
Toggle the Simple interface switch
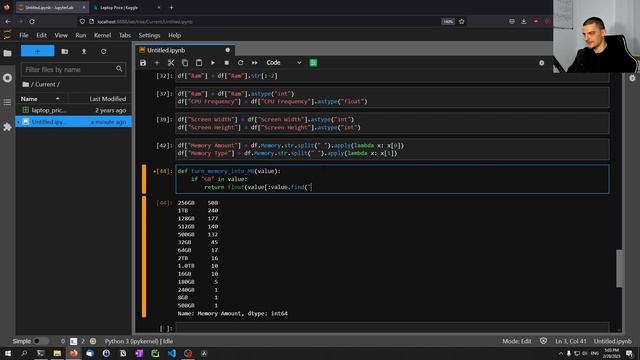click(x=41, y=341)
